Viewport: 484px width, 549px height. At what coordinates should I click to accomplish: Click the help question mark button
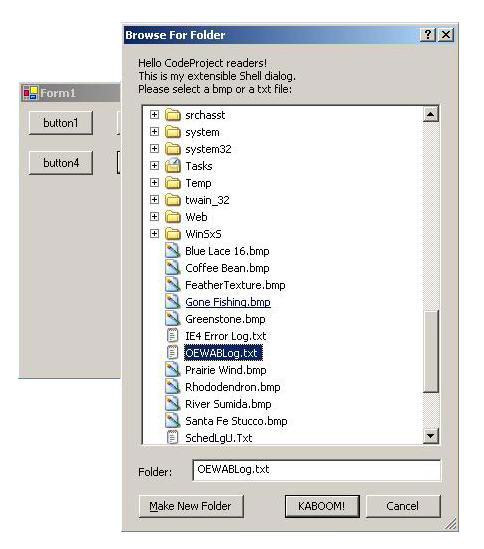(428, 35)
